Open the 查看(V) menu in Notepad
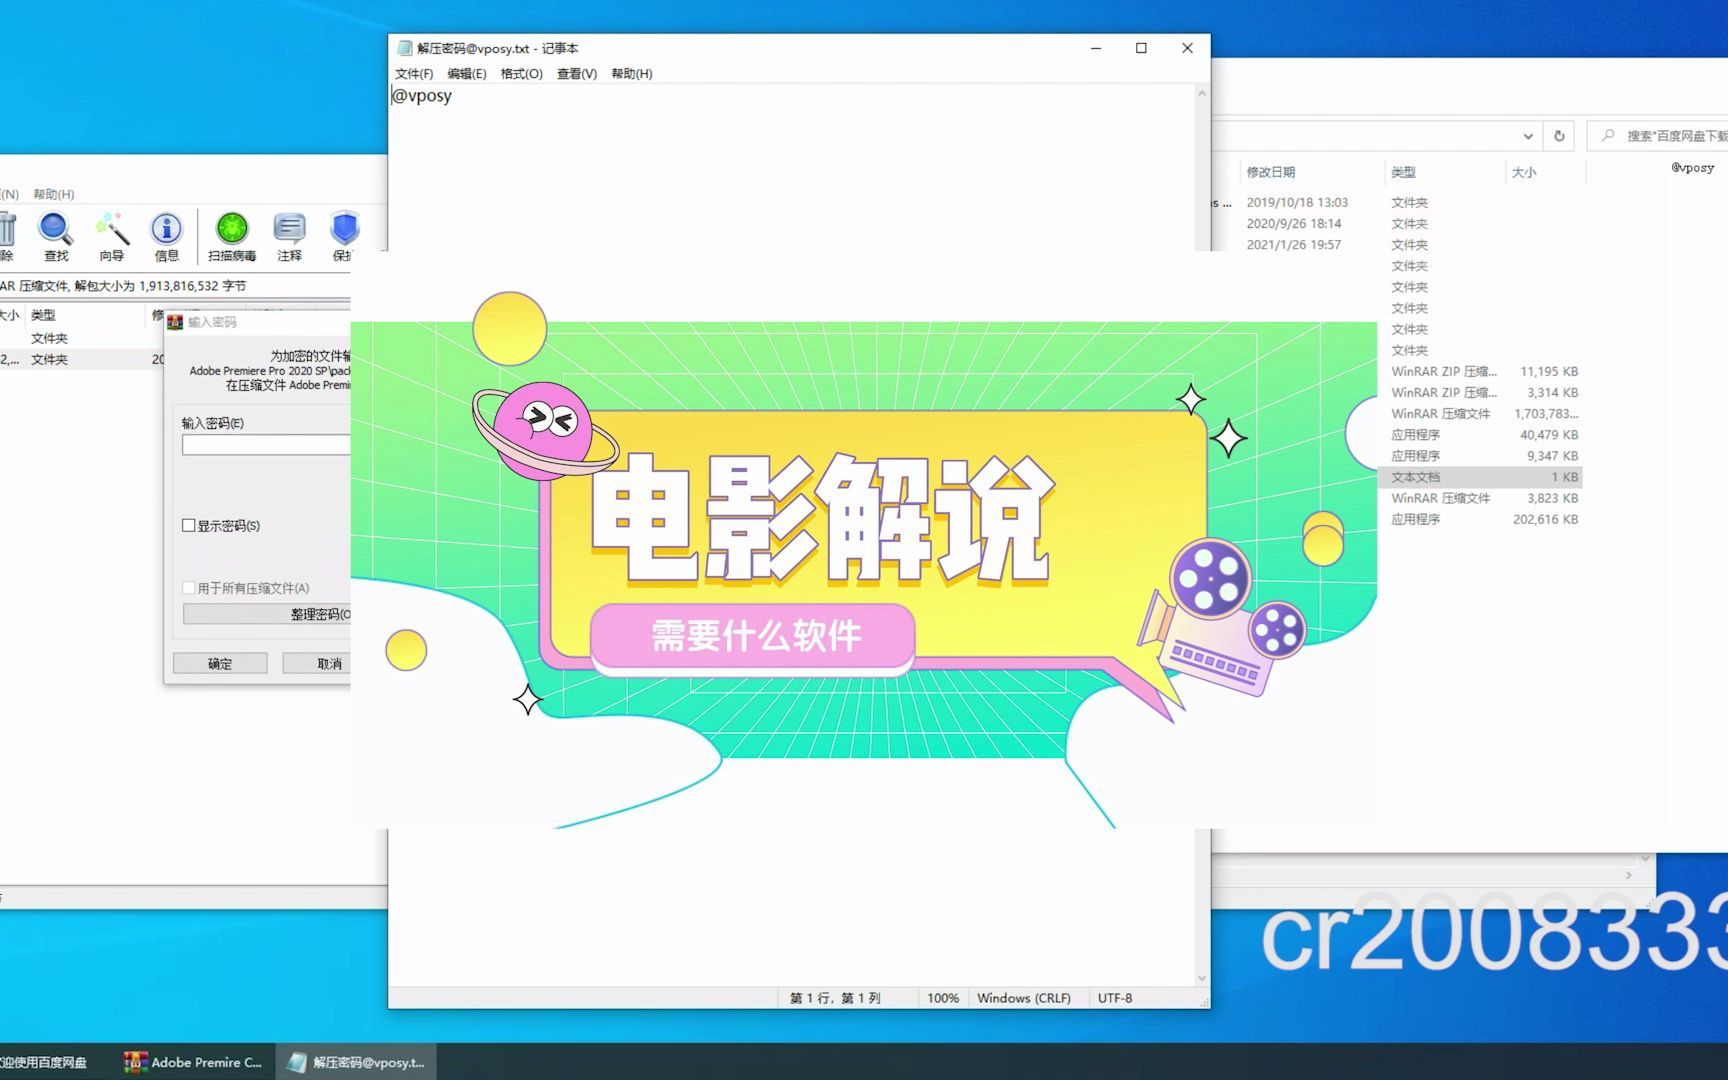The width and height of the screenshot is (1728, 1080). [577, 74]
